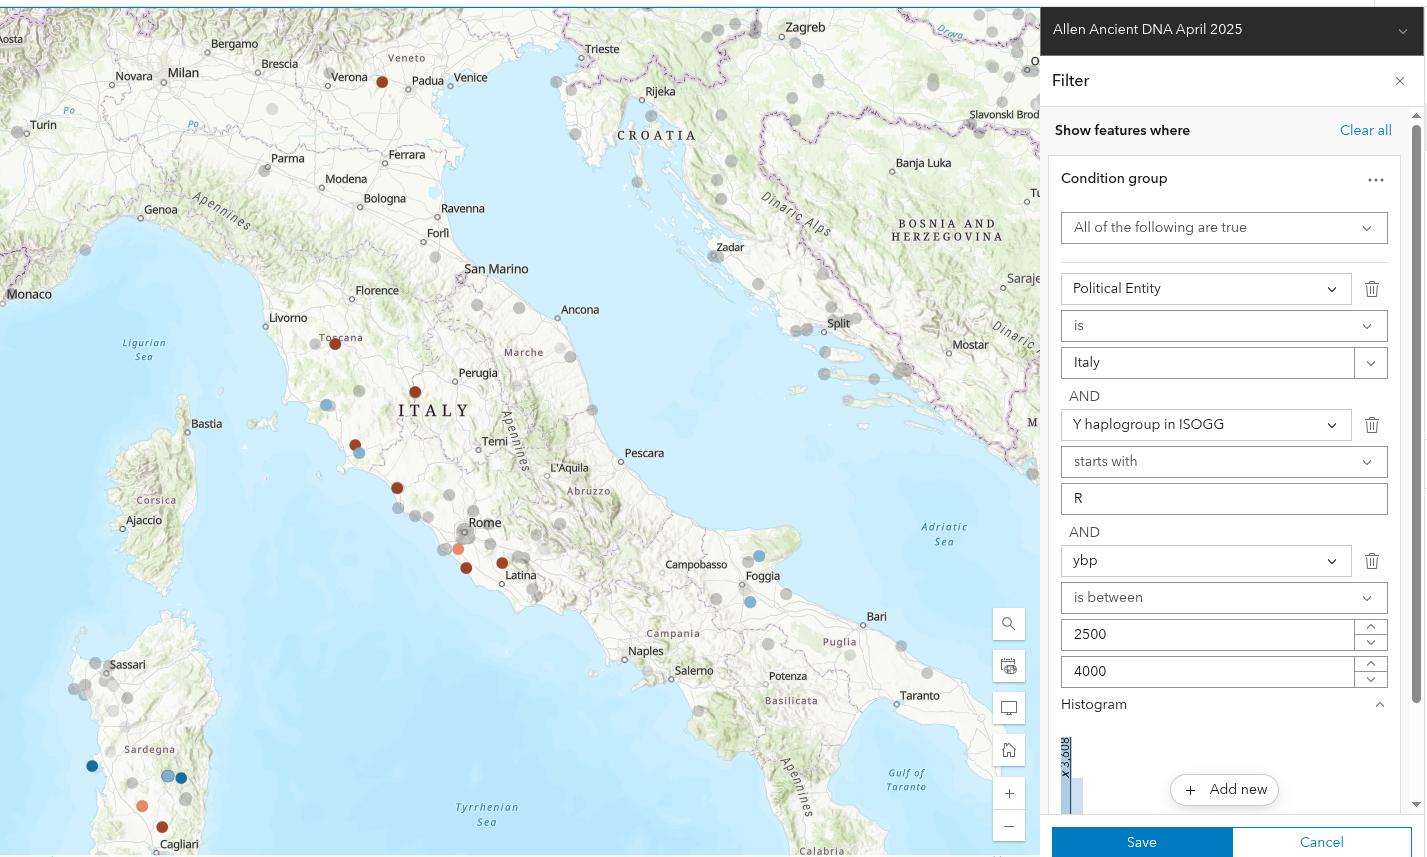Click the filter panel scroll-up arrow
Image resolution: width=1427 pixels, height=857 pixels.
point(1416,116)
